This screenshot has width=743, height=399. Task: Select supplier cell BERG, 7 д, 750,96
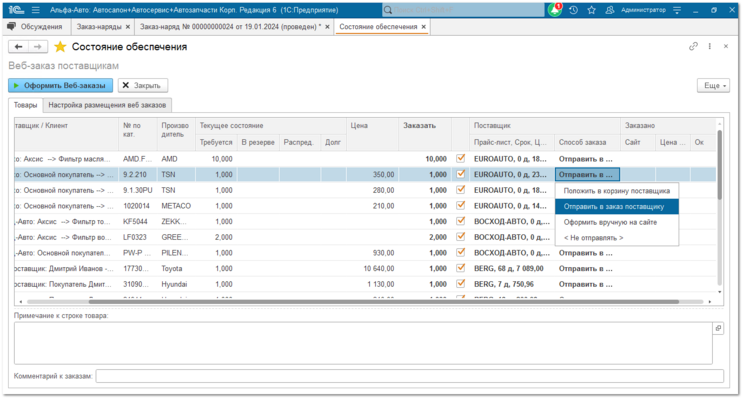point(512,284)
